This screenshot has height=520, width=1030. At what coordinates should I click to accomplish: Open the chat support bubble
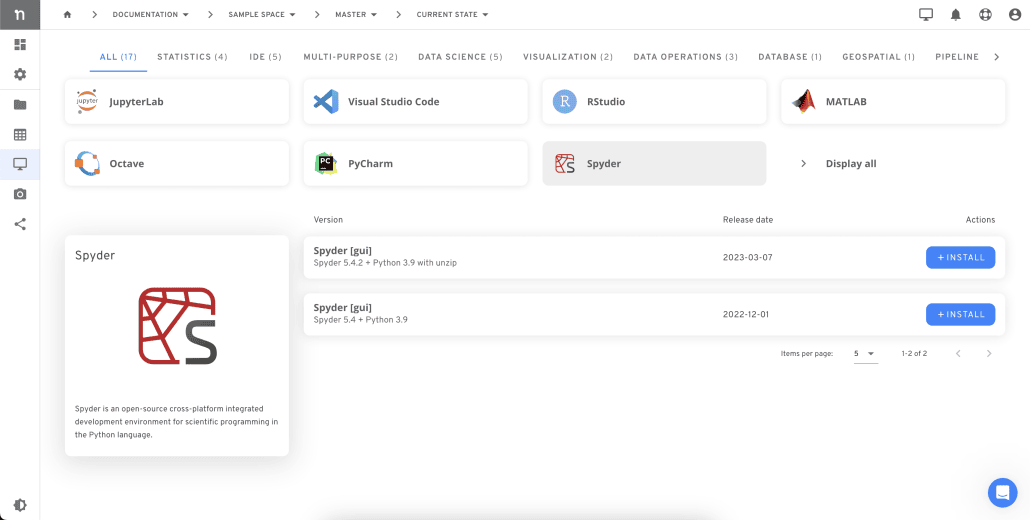tap(1002, 492)
